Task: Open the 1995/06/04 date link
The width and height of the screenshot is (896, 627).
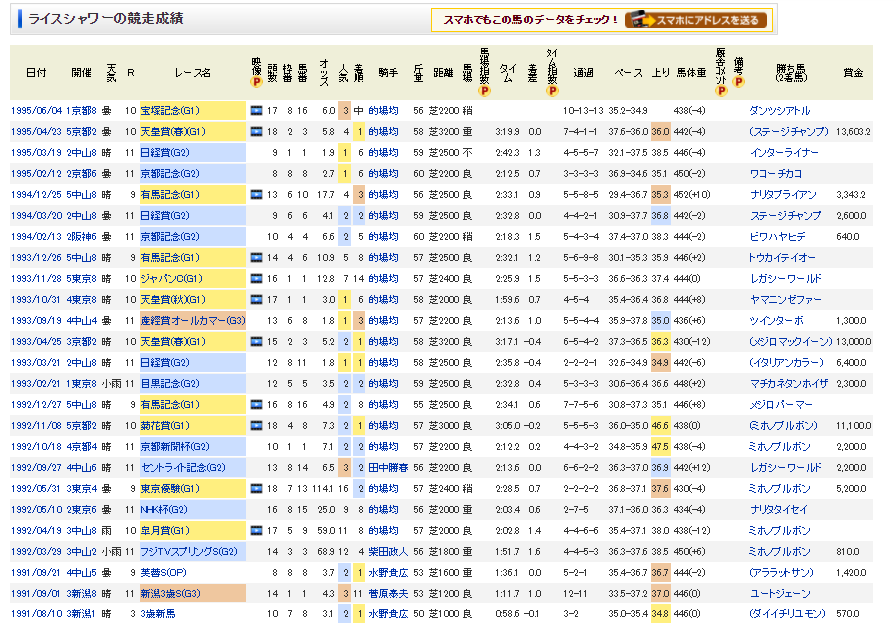Action: [36, 111]
